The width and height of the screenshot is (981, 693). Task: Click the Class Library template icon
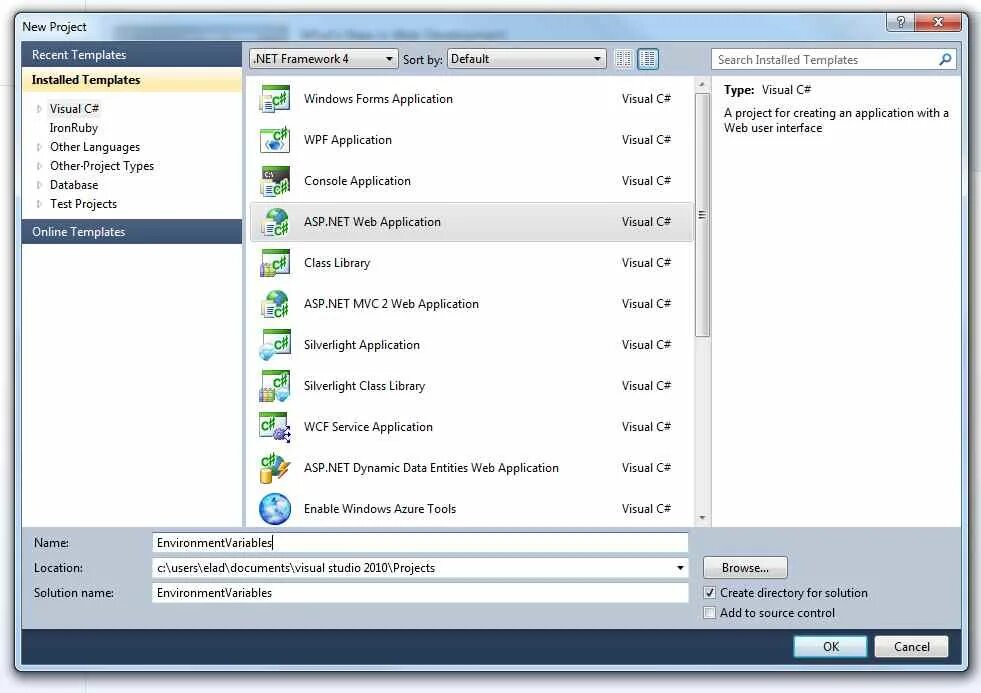(275, 263)
